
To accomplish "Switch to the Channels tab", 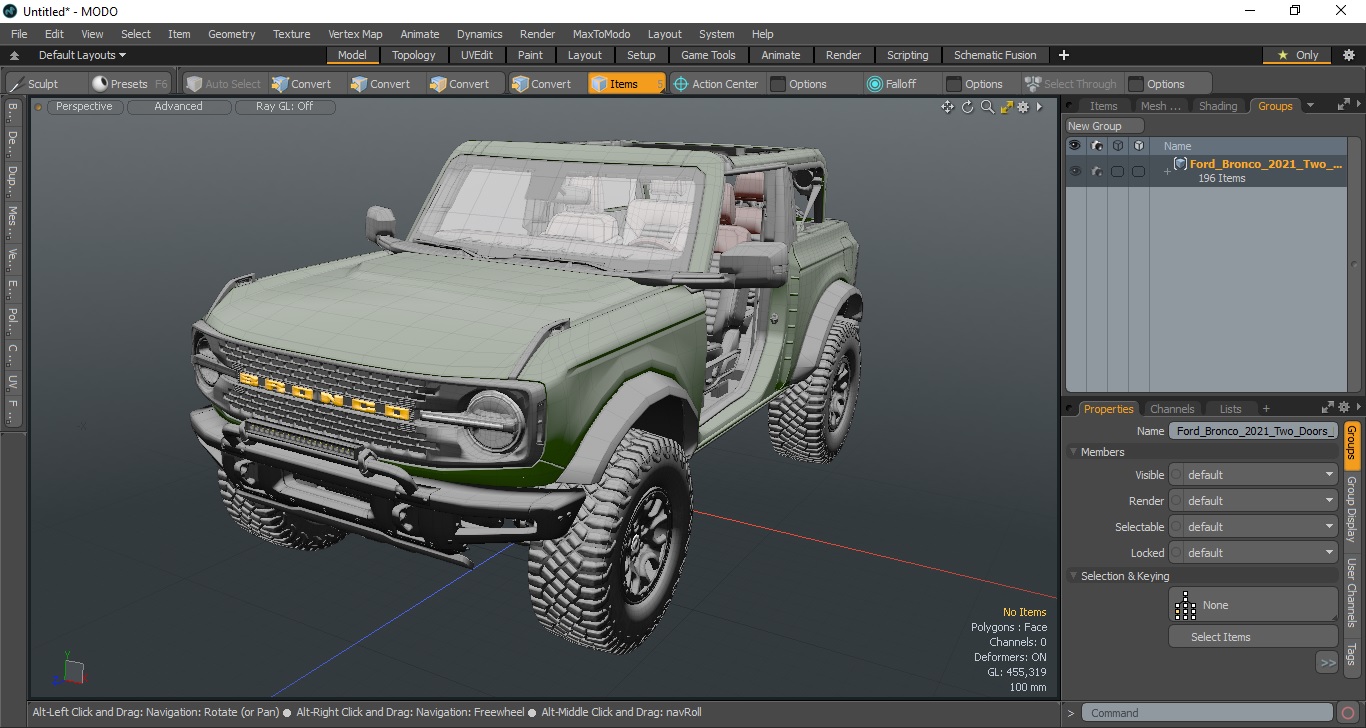I will tap(1172, 409).
